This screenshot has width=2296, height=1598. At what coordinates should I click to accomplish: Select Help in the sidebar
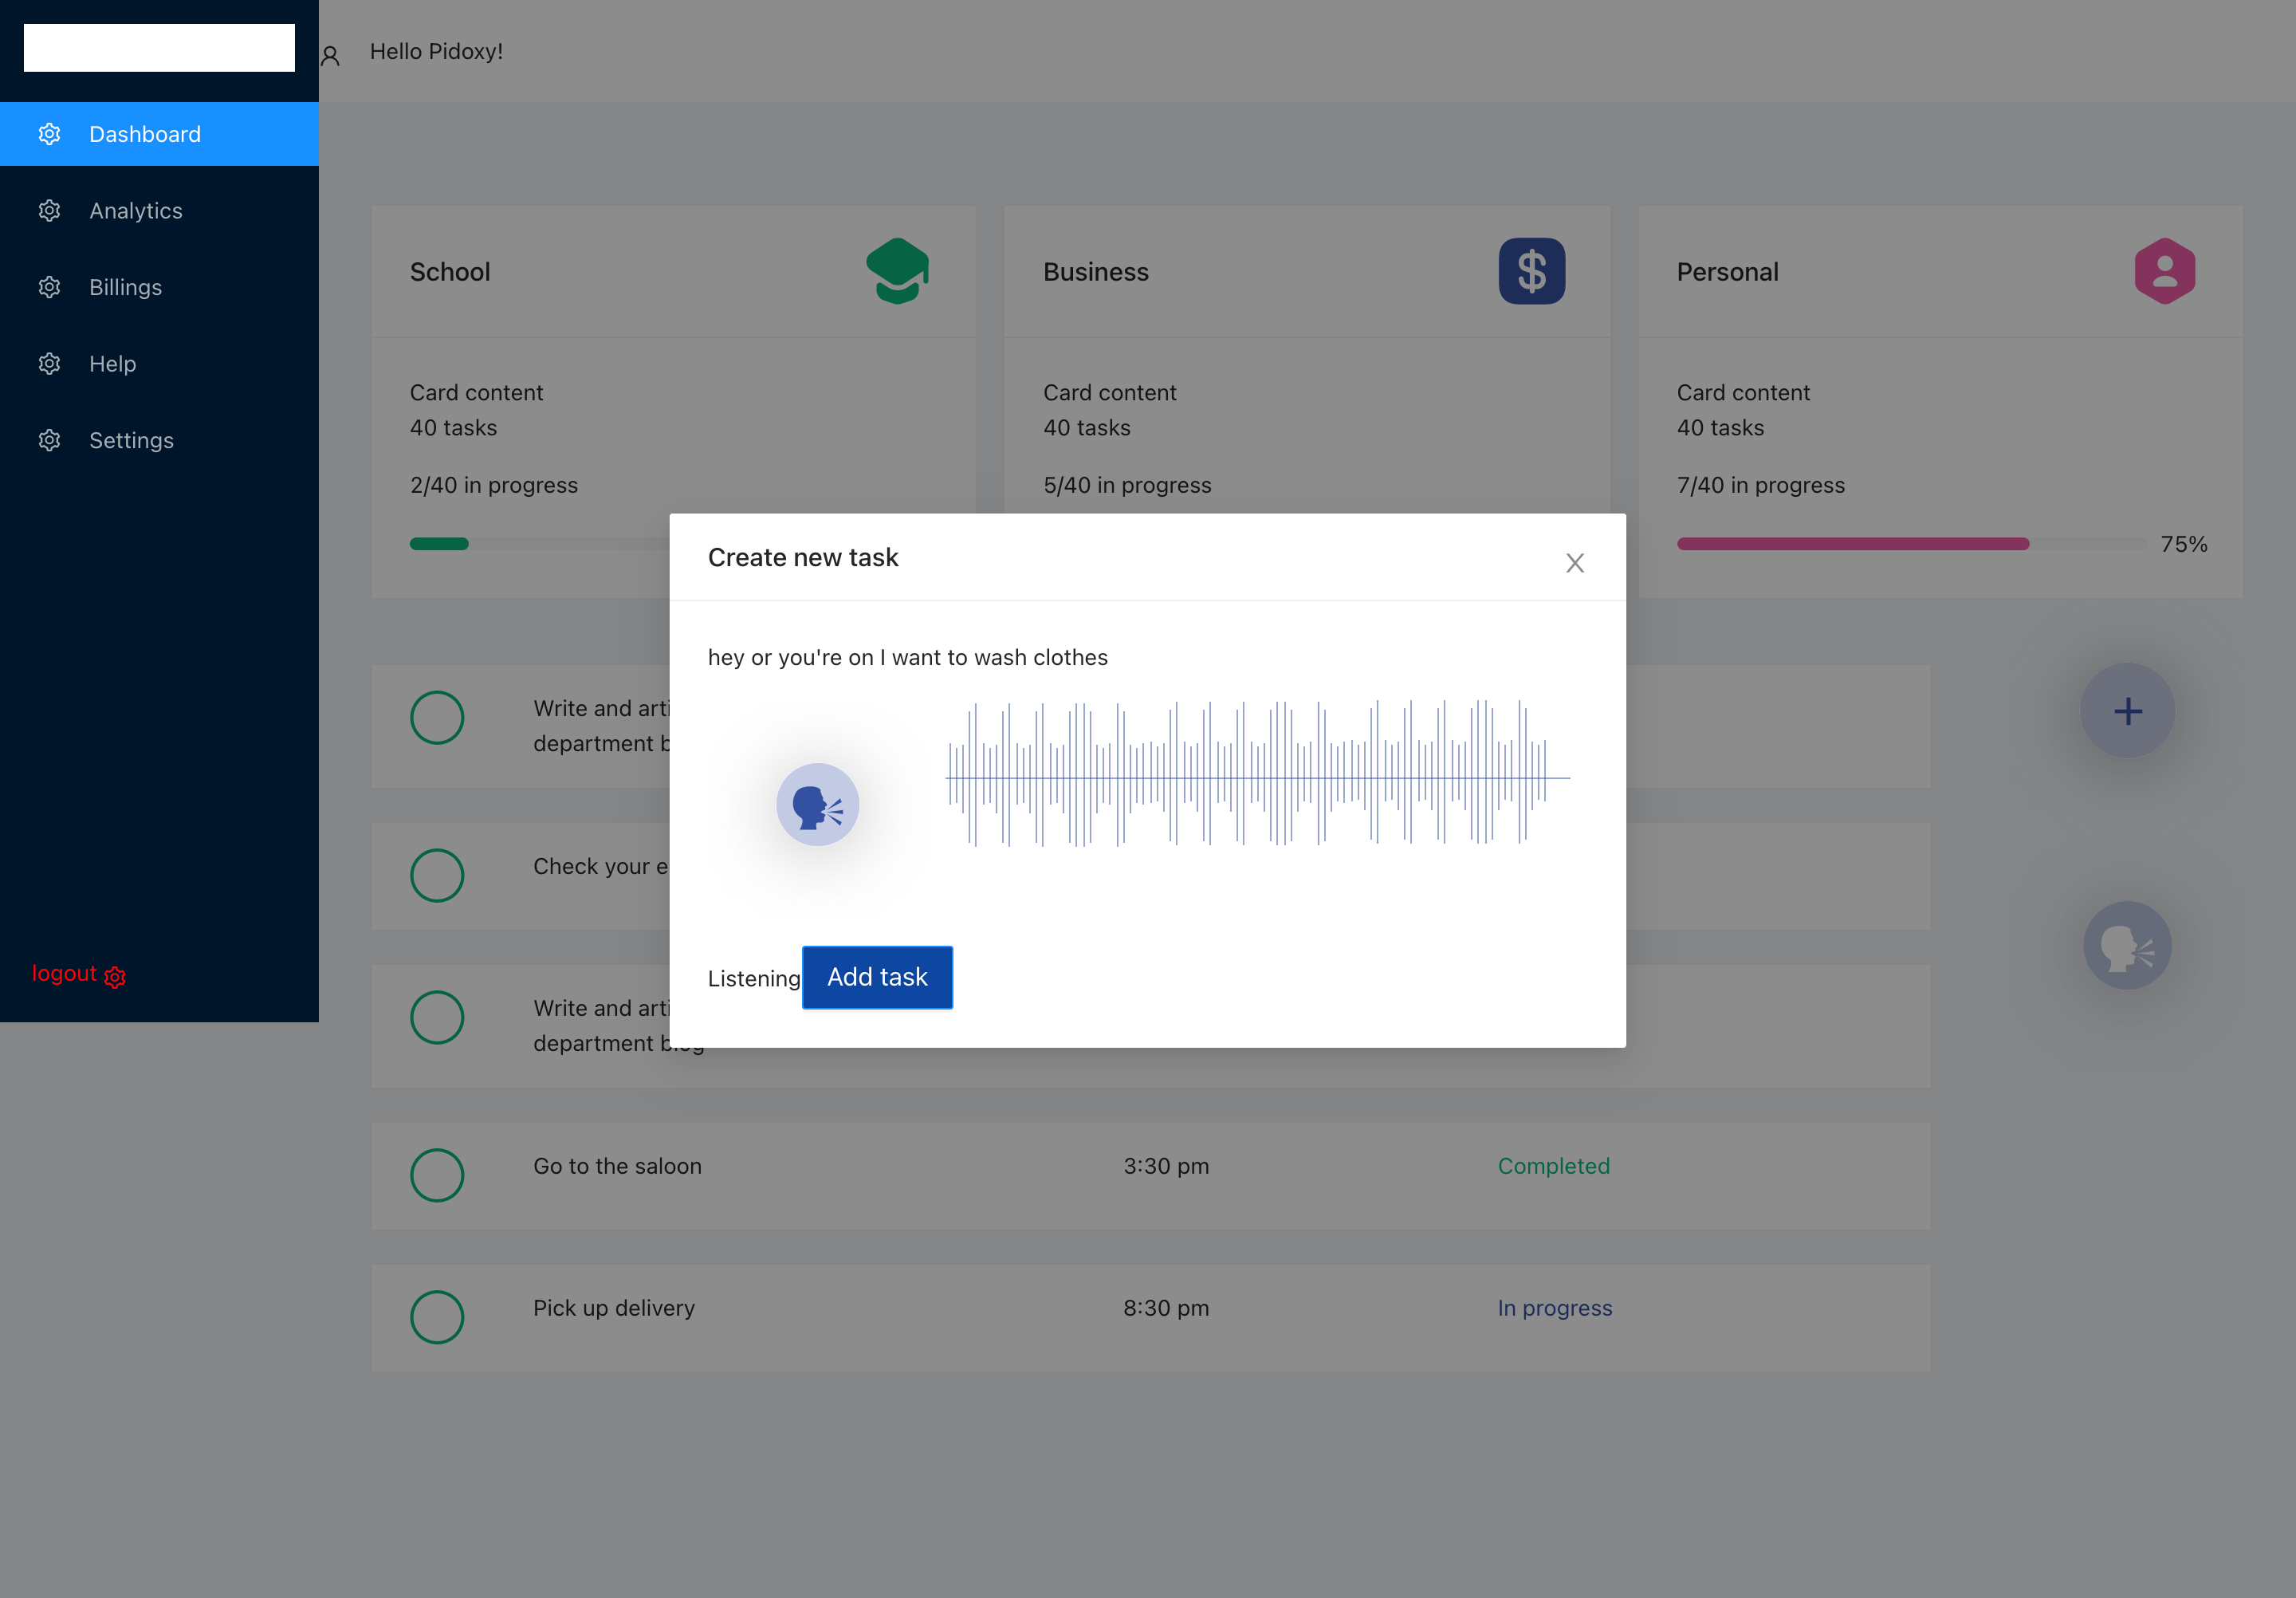point(112,364)
